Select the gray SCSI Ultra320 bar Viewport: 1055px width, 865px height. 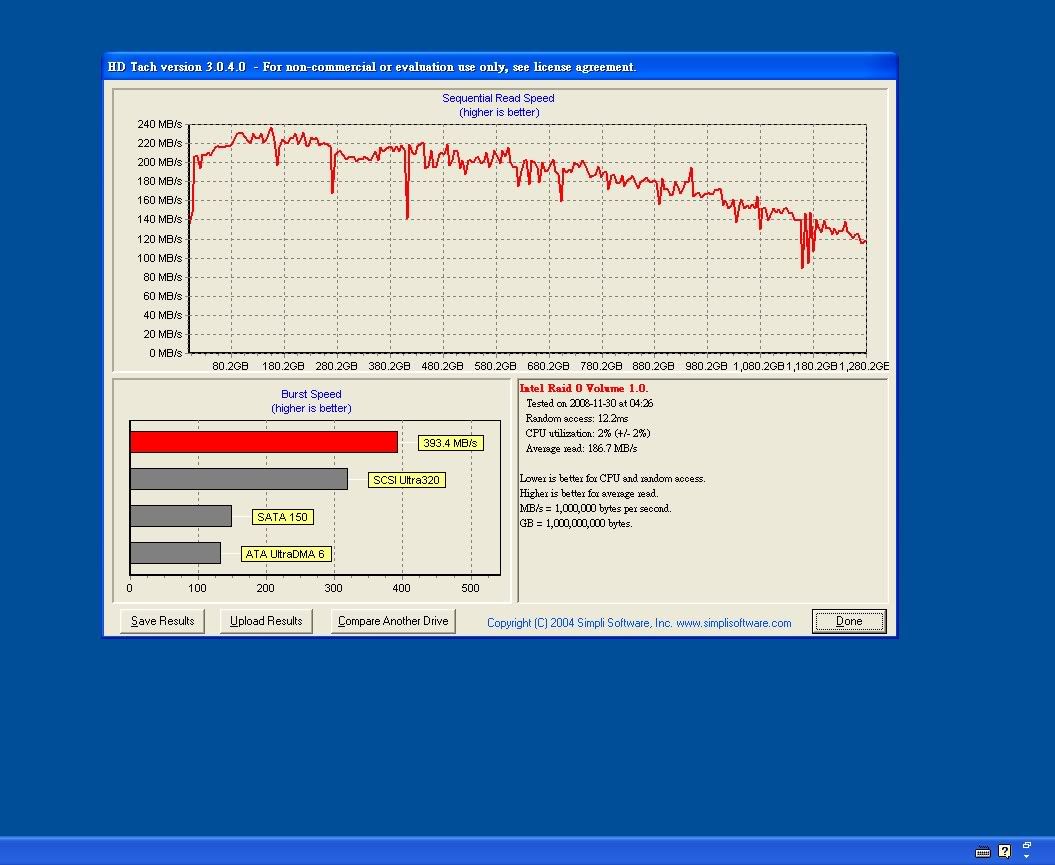tap(238, 479)
